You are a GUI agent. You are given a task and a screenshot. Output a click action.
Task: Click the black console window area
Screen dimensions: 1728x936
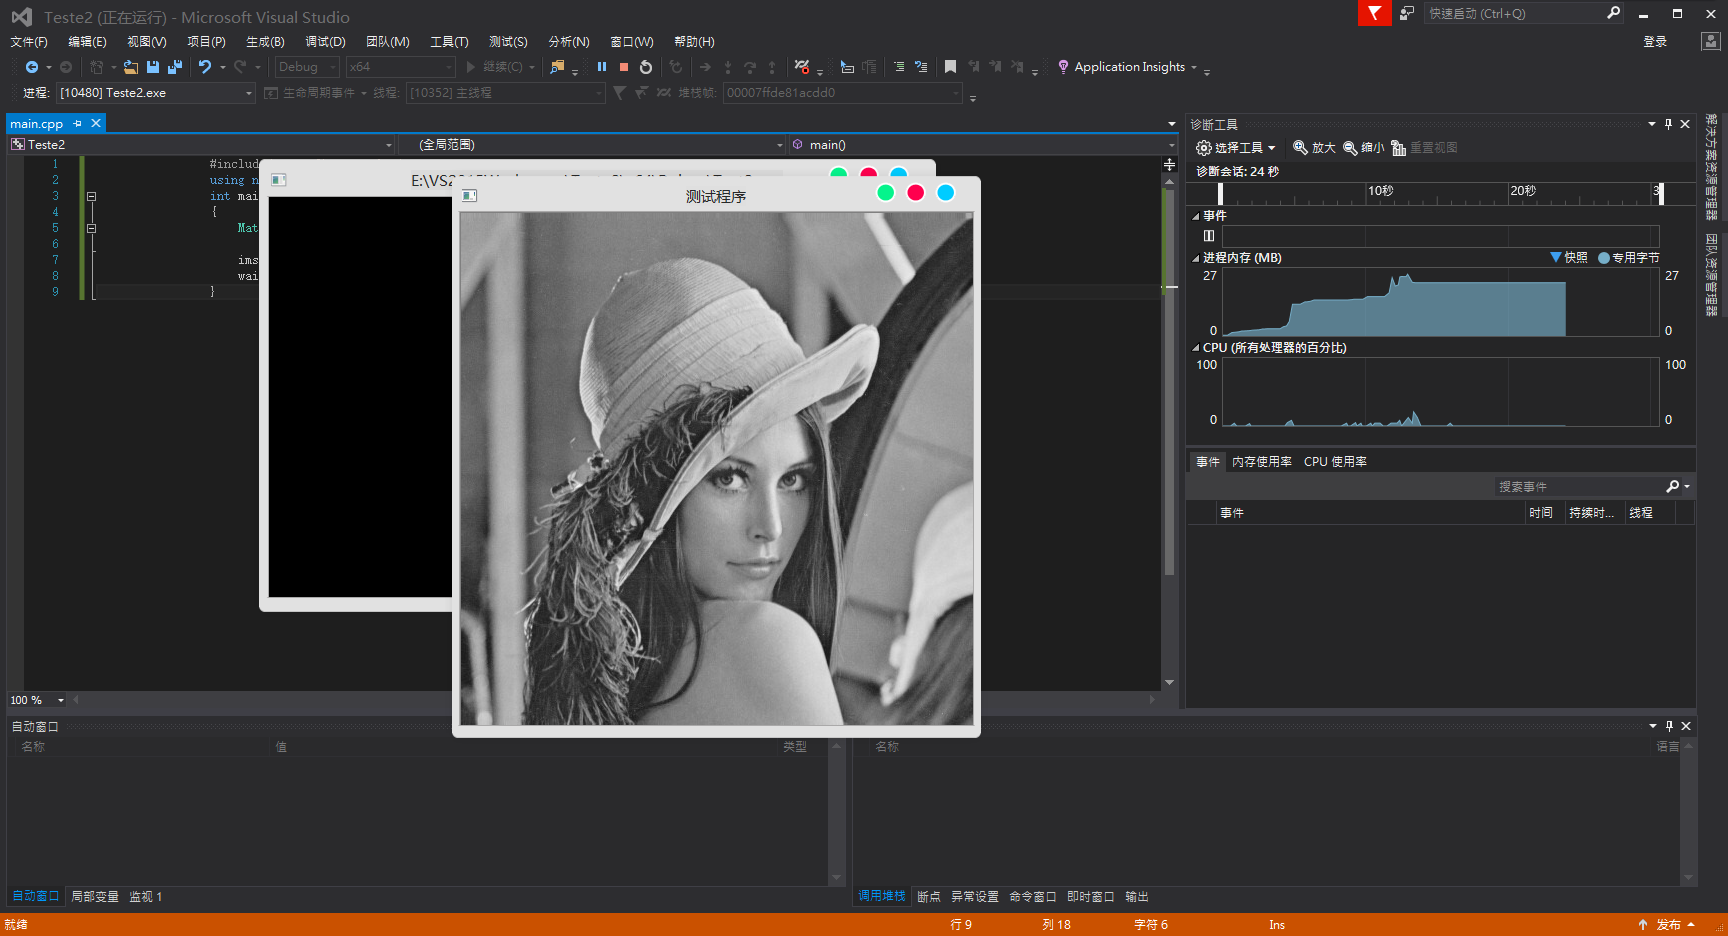tap(360, 397)
